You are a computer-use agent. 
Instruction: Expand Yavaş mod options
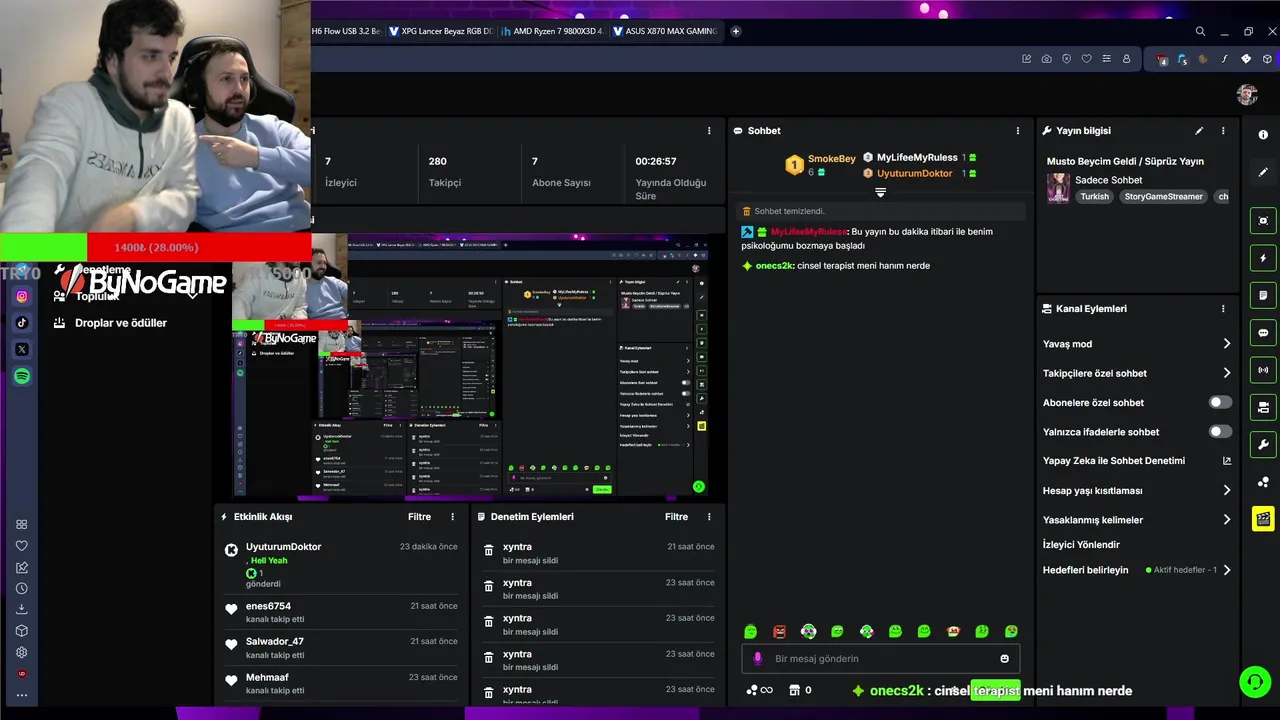tap(1227, 344)
